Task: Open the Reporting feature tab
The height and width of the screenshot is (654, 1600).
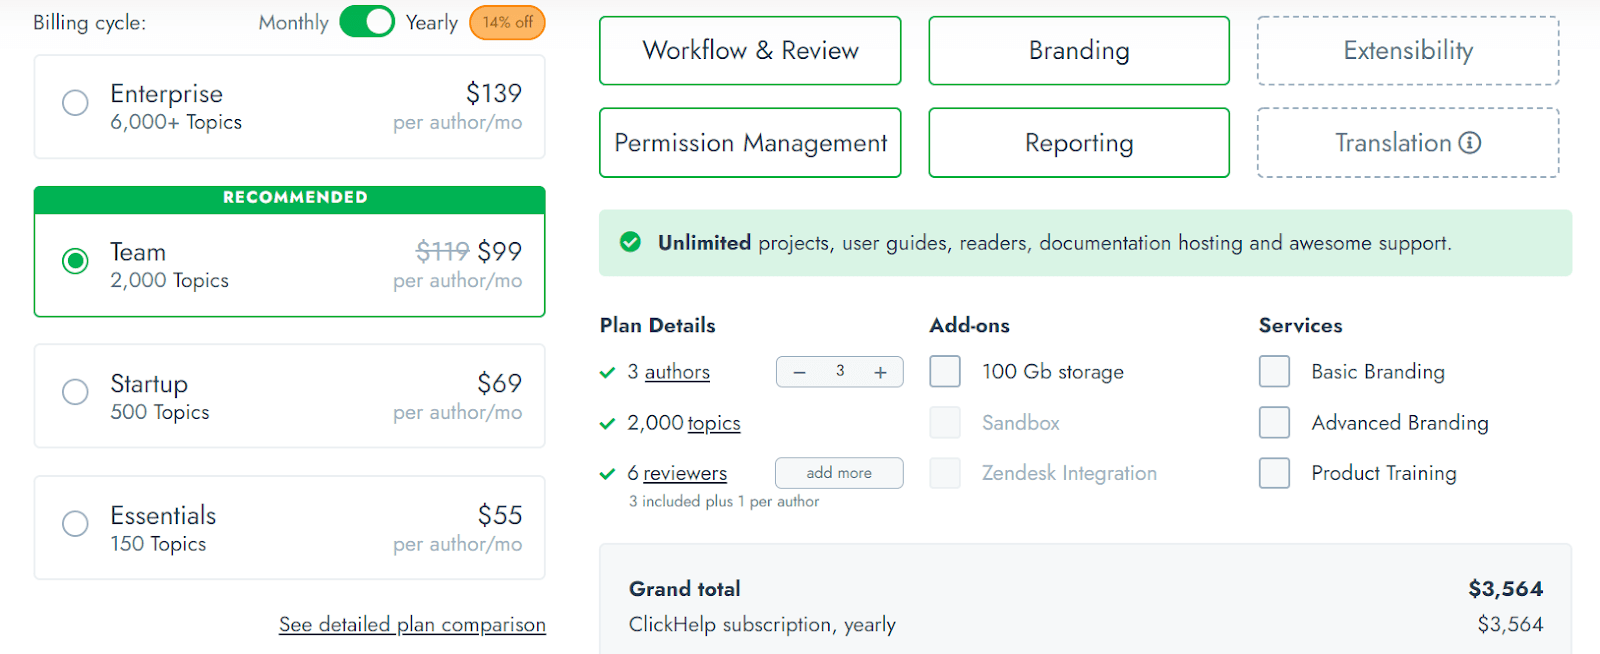Action: coord(1079,143)
